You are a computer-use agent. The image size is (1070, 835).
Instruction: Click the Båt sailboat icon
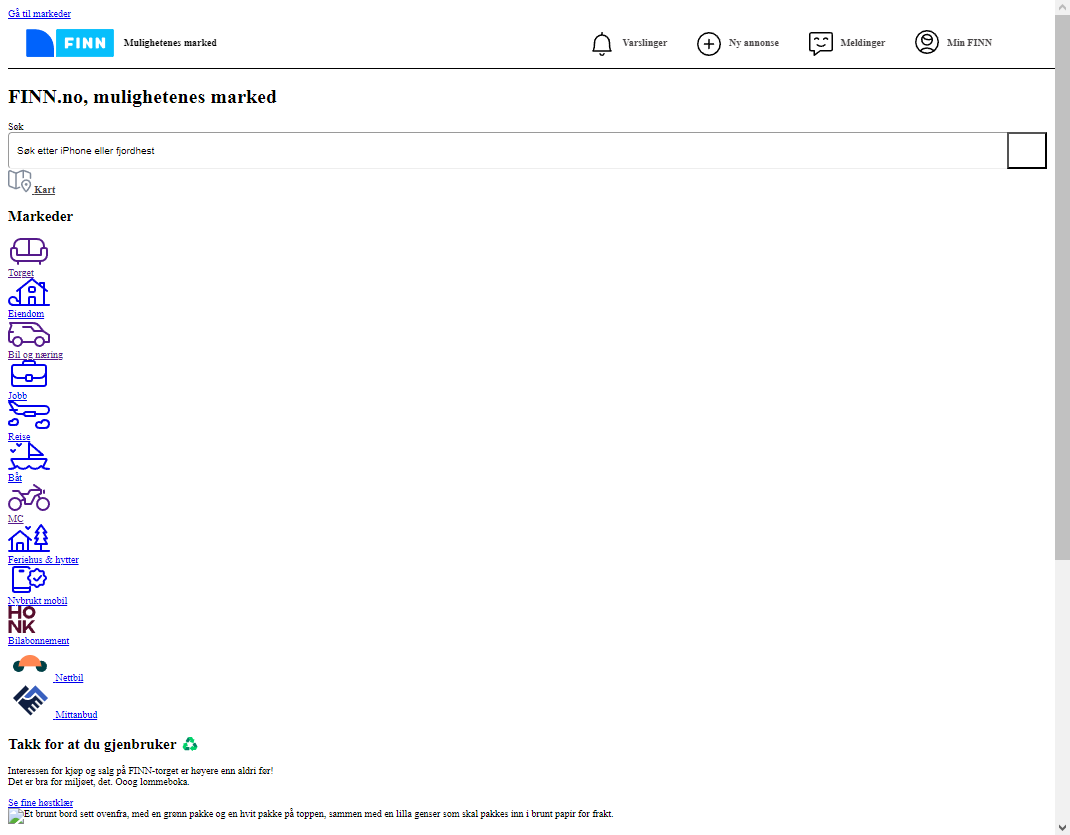click(29, 456)
